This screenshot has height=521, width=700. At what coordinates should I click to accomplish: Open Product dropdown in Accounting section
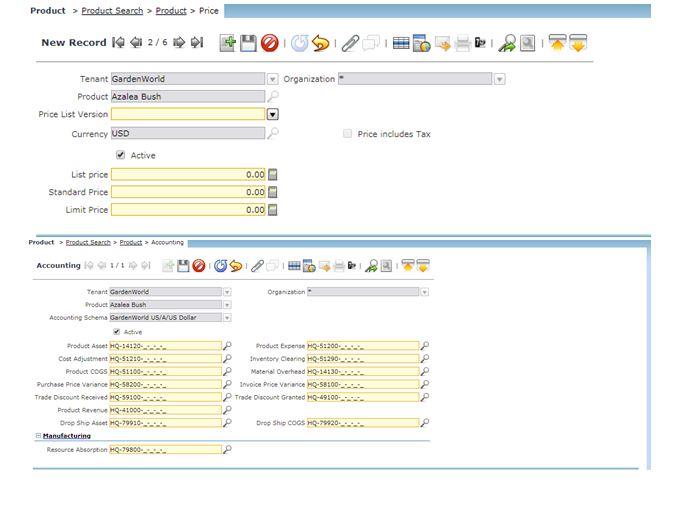(x=227, y=305)
